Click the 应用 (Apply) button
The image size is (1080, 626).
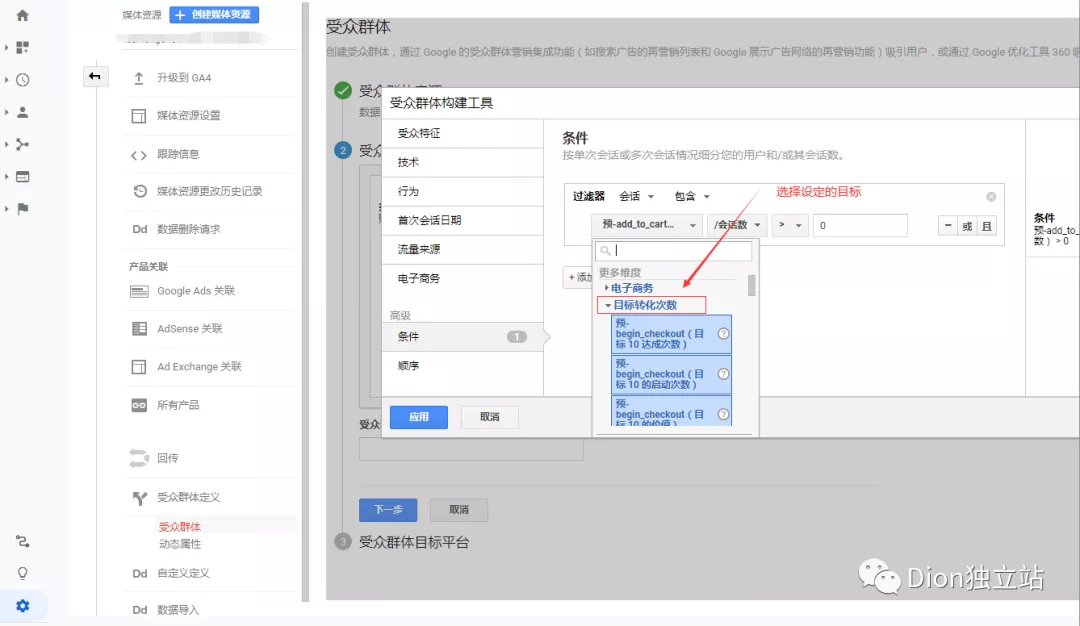coord(418,417)
